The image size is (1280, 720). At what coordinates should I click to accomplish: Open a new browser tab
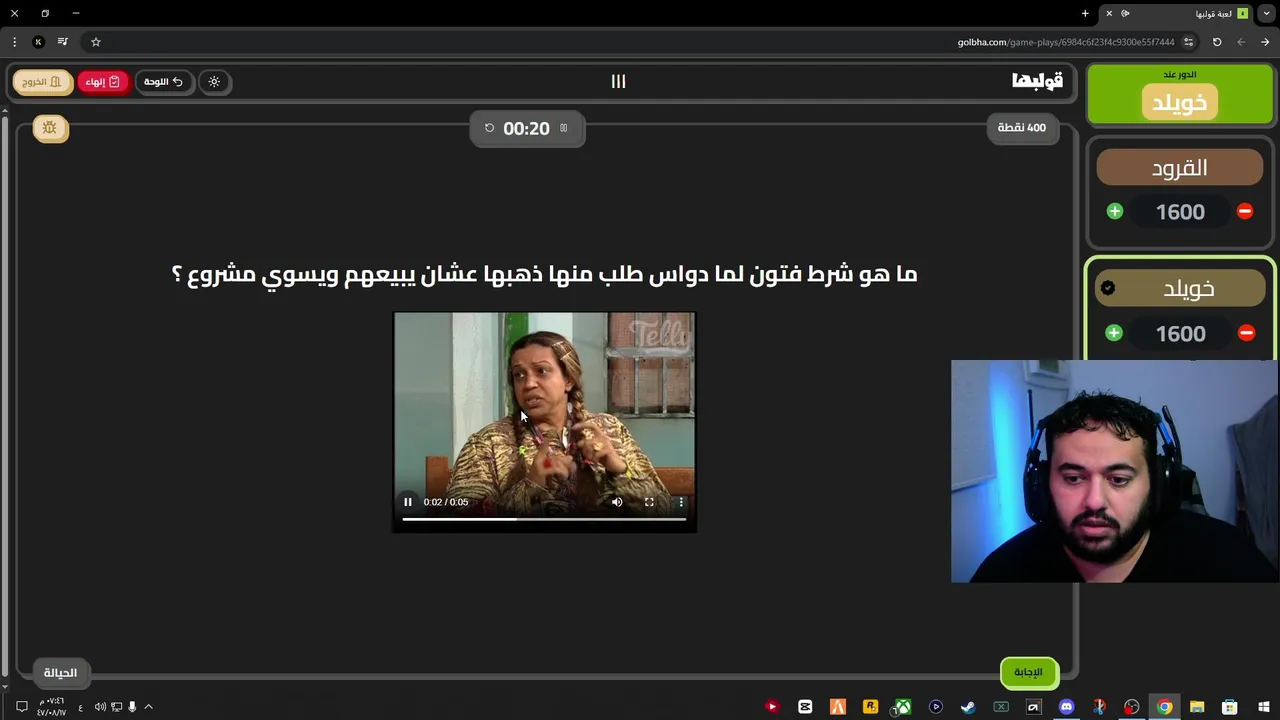click(x=1085, y=13)
